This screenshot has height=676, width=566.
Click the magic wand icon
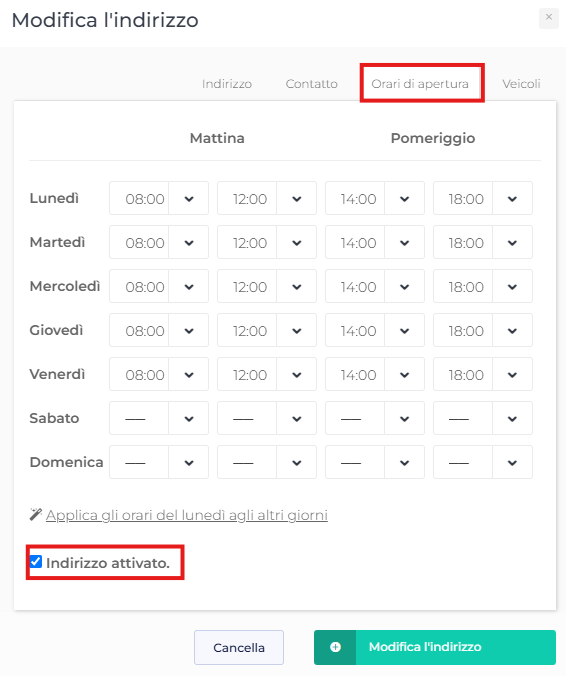pyautogui.click(x=36, y=515)
